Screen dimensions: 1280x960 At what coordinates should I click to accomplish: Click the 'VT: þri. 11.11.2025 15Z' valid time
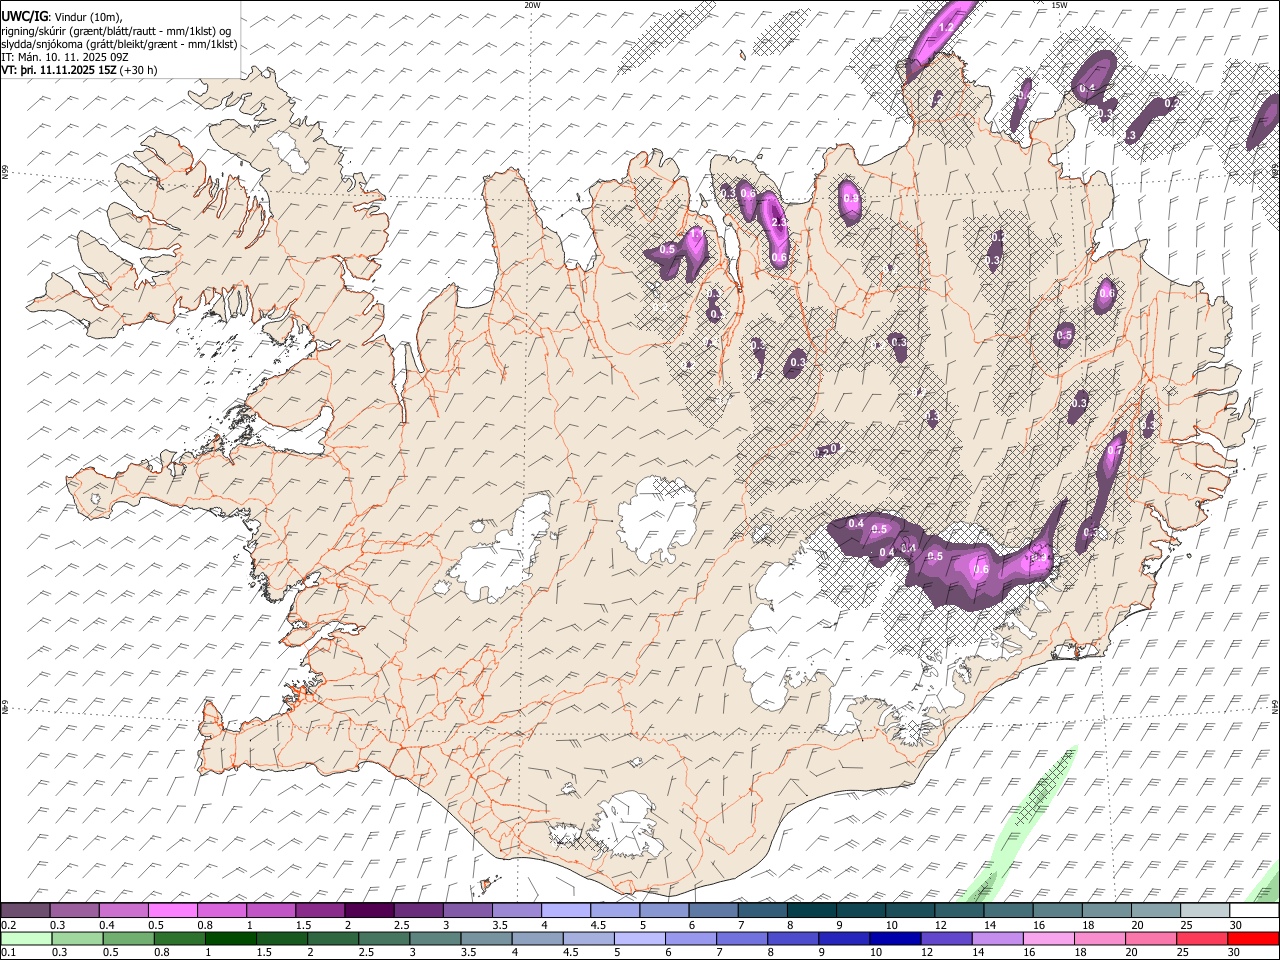coord(59,70)
